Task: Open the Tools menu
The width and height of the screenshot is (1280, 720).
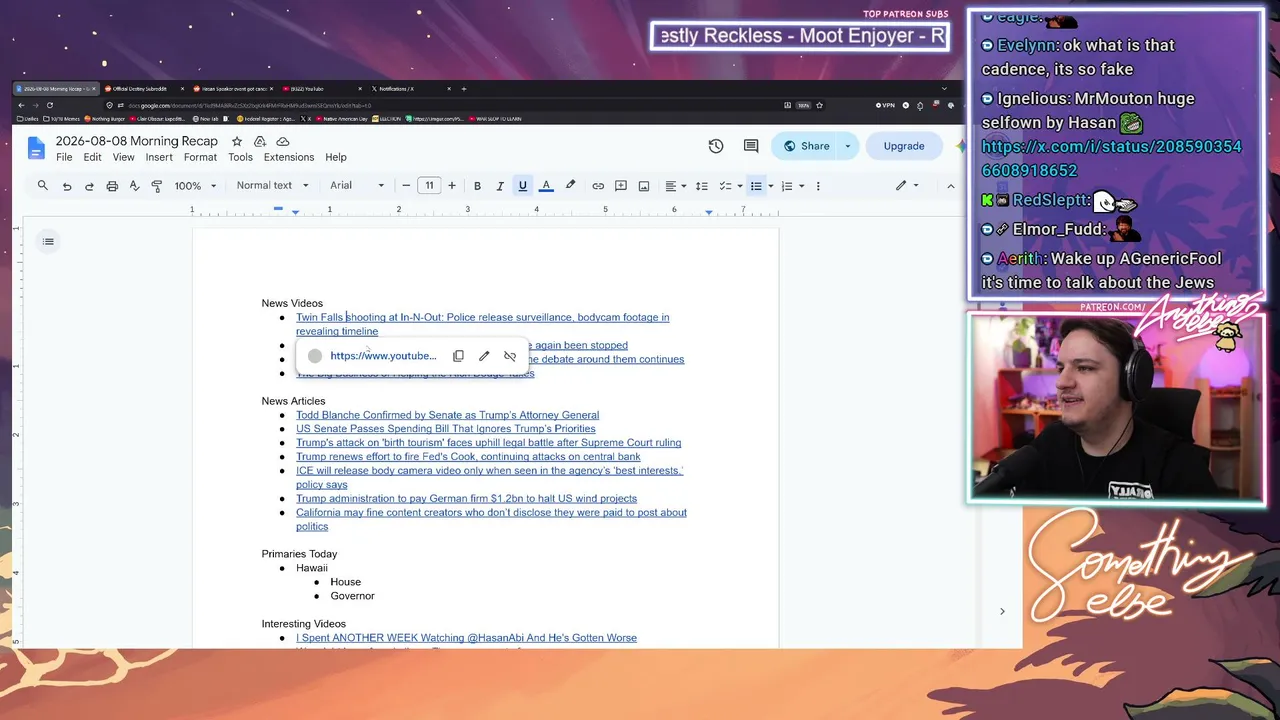Action: 240,158
